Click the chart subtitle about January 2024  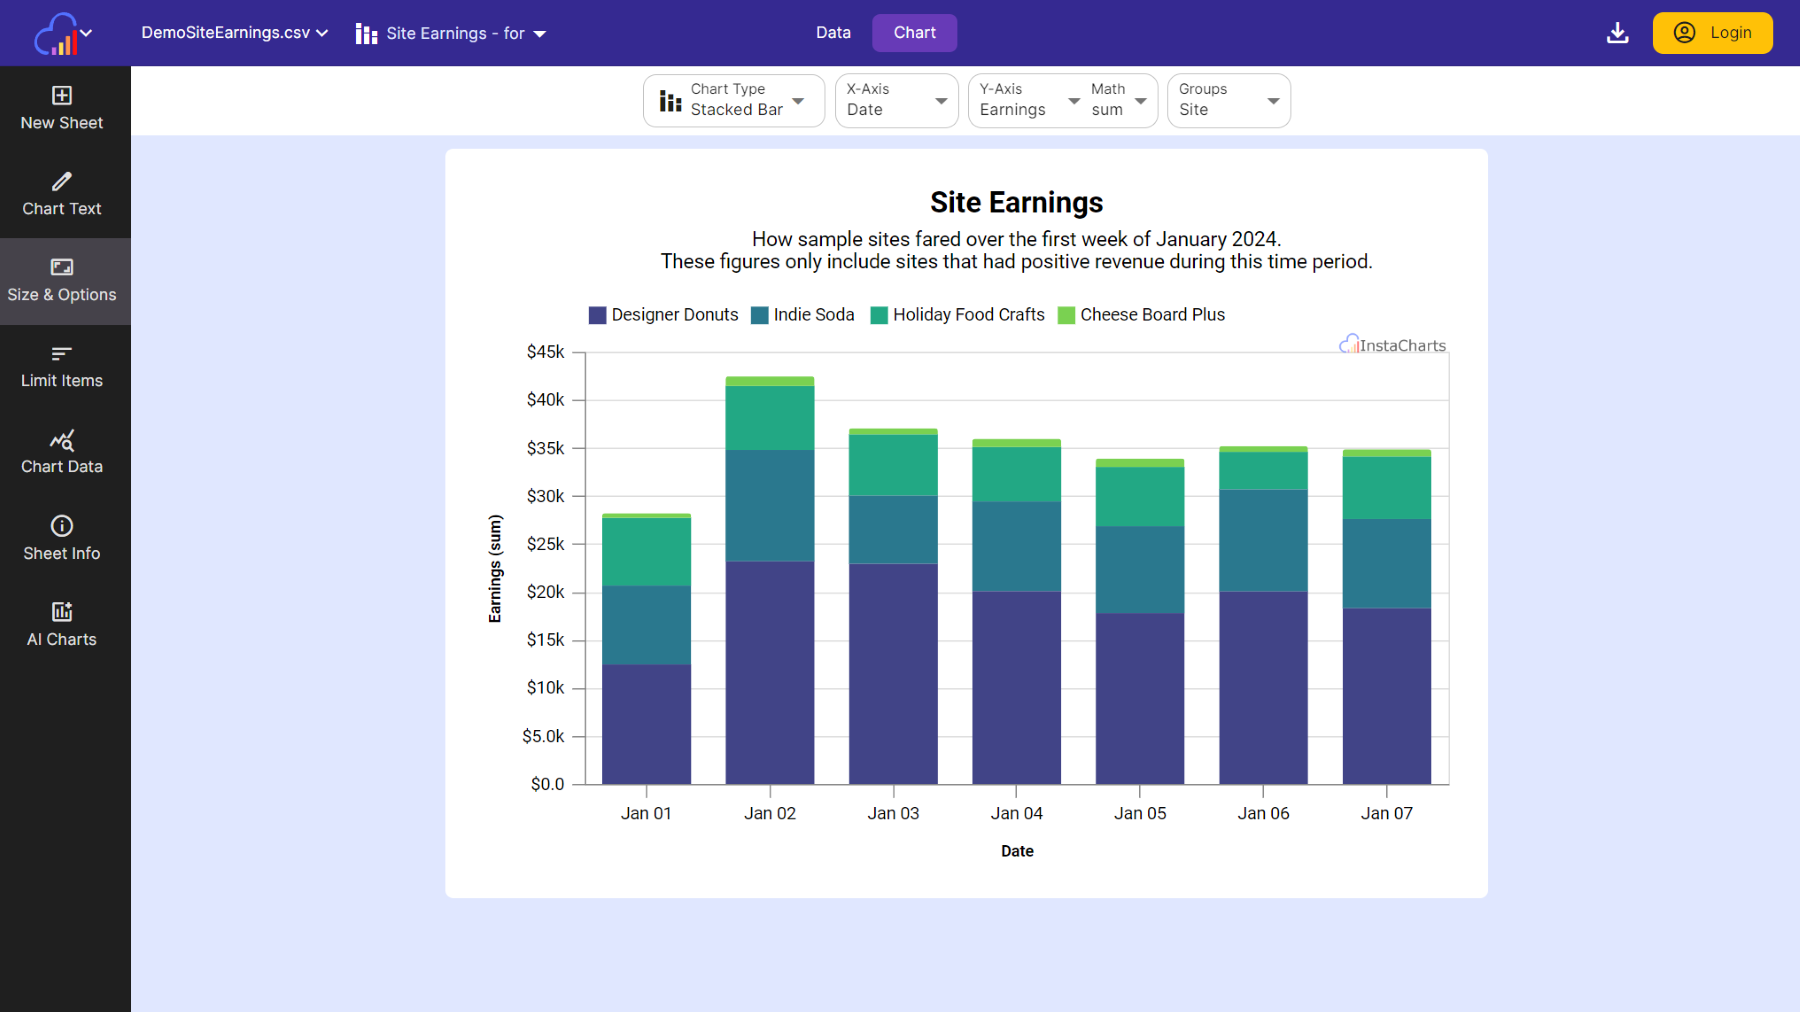(x=1017, y=250)
